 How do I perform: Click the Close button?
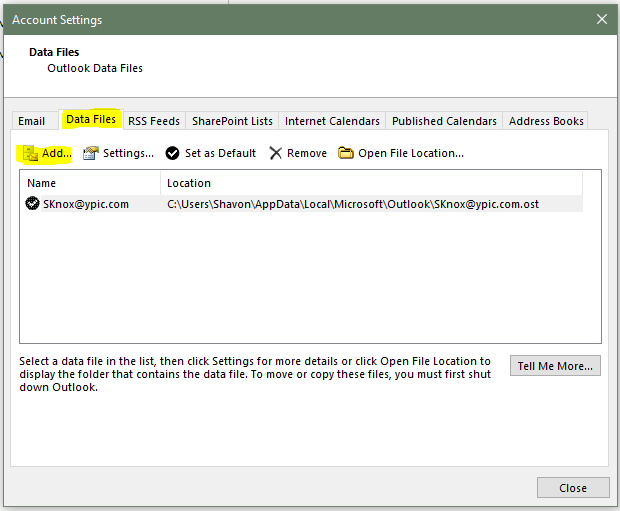(x=573, y=488)
